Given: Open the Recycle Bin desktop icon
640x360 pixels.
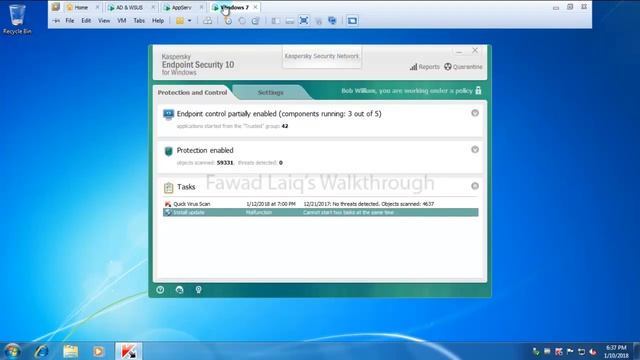Looking at the screenshot, I should click(x=17, y=19).
